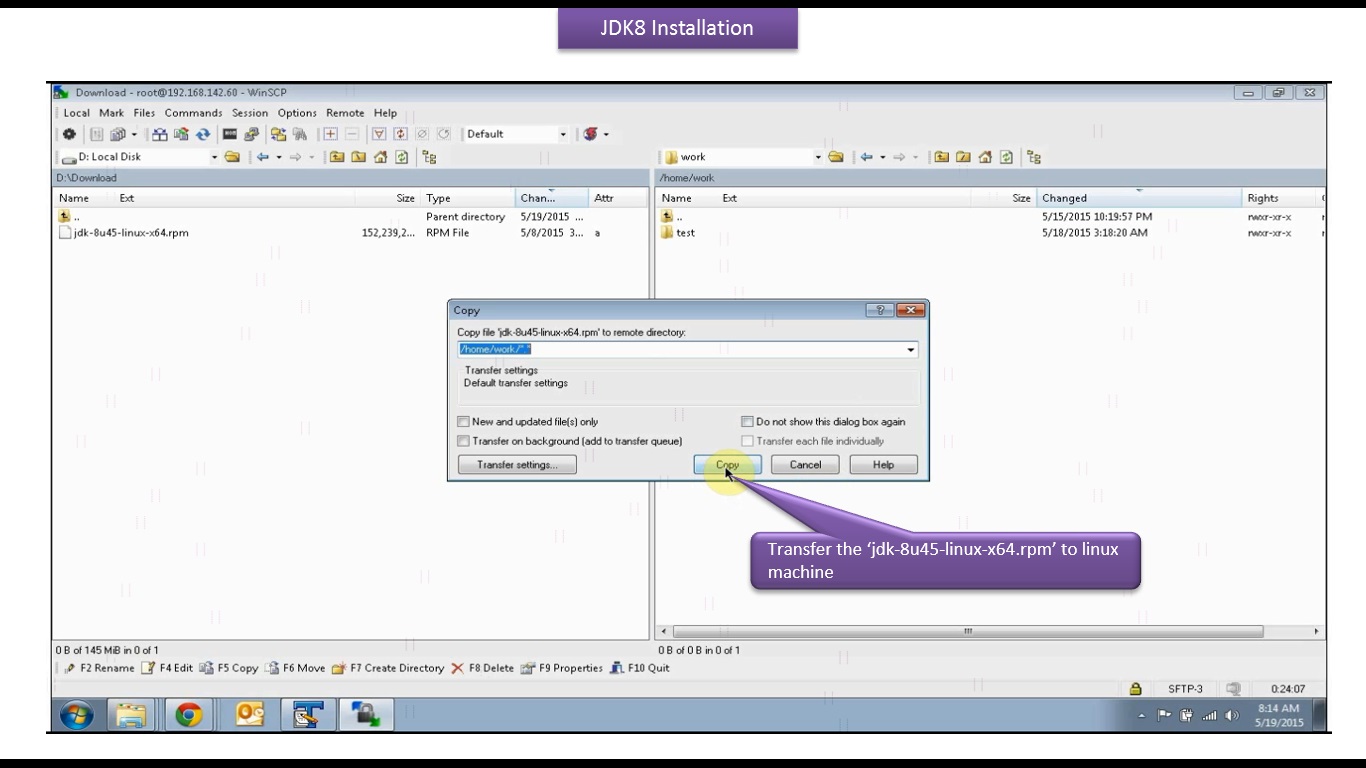Click F2 Rename in bottom bar

click(x=99, y=668)
